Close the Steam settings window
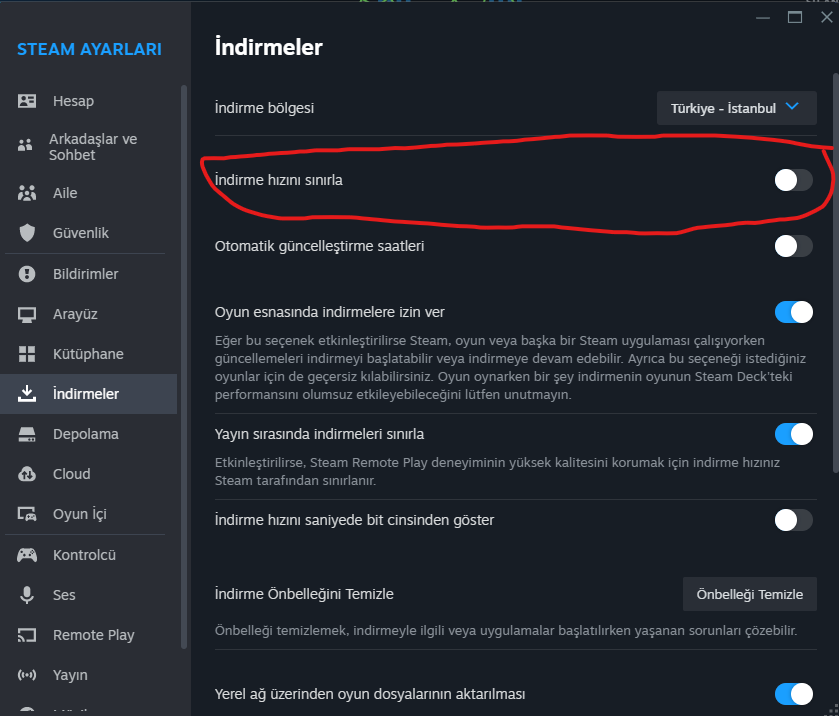 pos(827,18)
